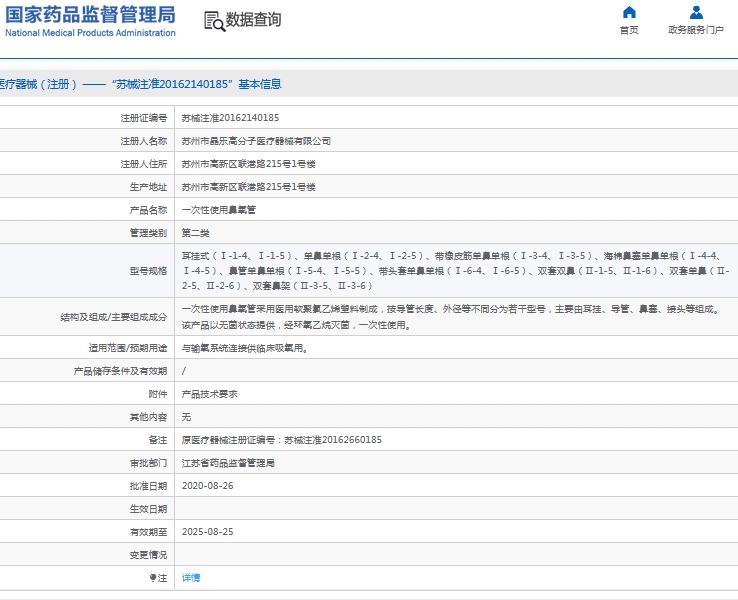Click the 数据查询 search document icon
738x600 pixels.
pos(215,21)
